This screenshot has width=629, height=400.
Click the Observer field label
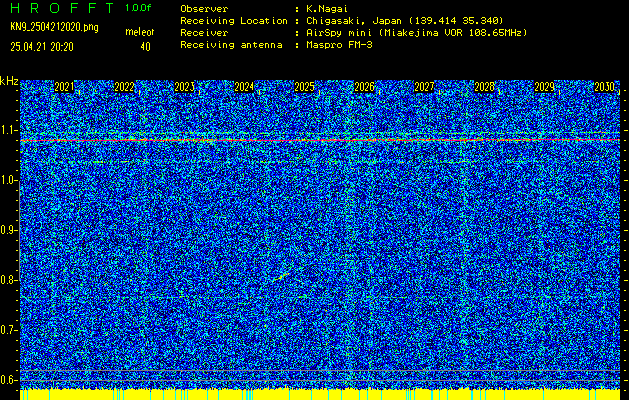204,9
